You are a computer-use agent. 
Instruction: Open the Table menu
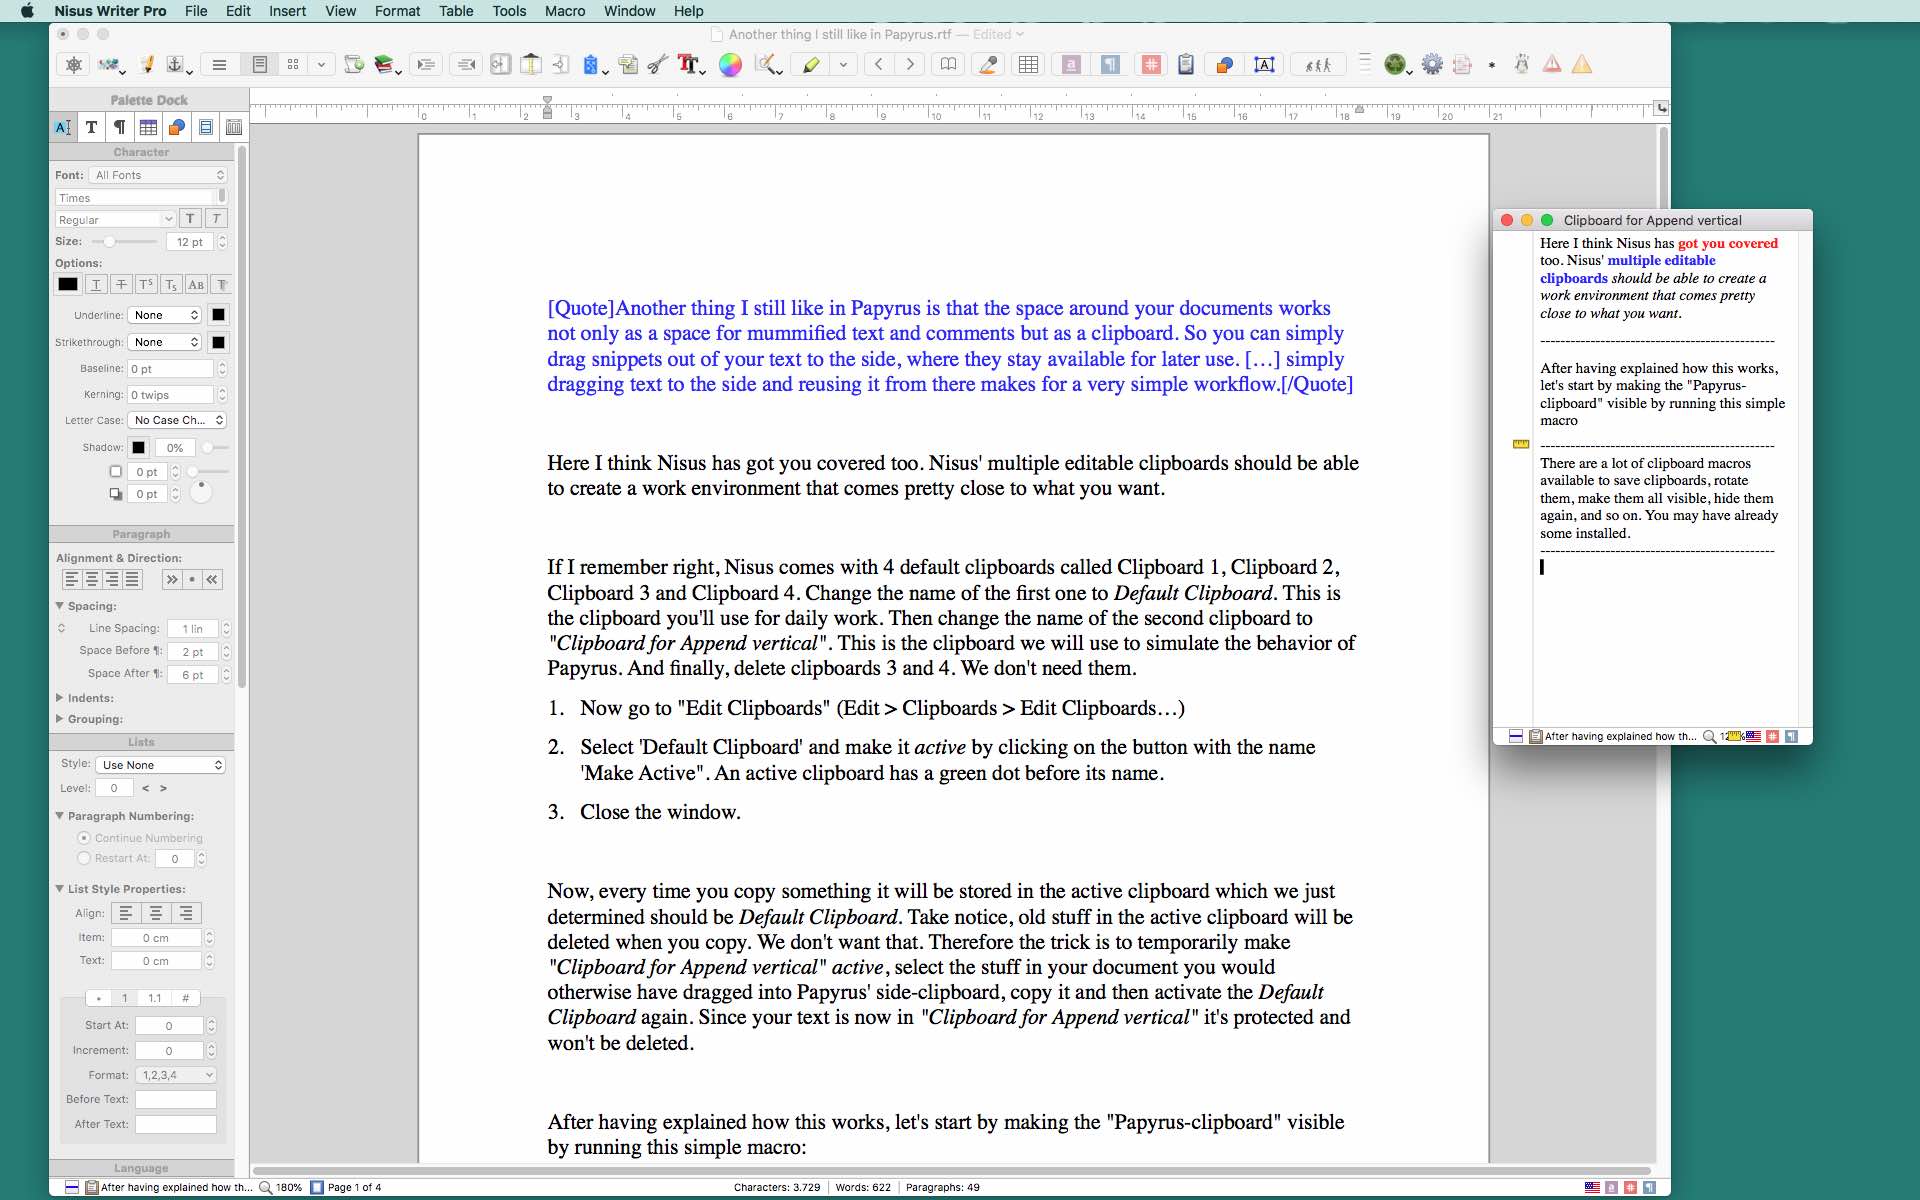pyautogui.click(x=456, y=11)
